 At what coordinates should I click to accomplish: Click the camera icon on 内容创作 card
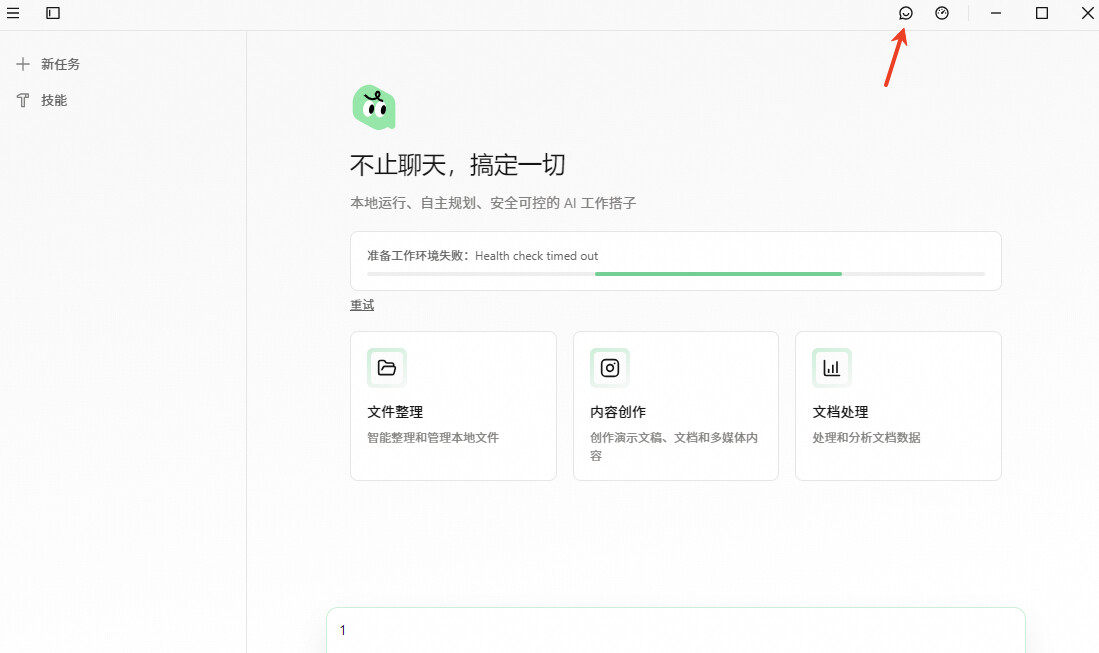tap(610, 368)
